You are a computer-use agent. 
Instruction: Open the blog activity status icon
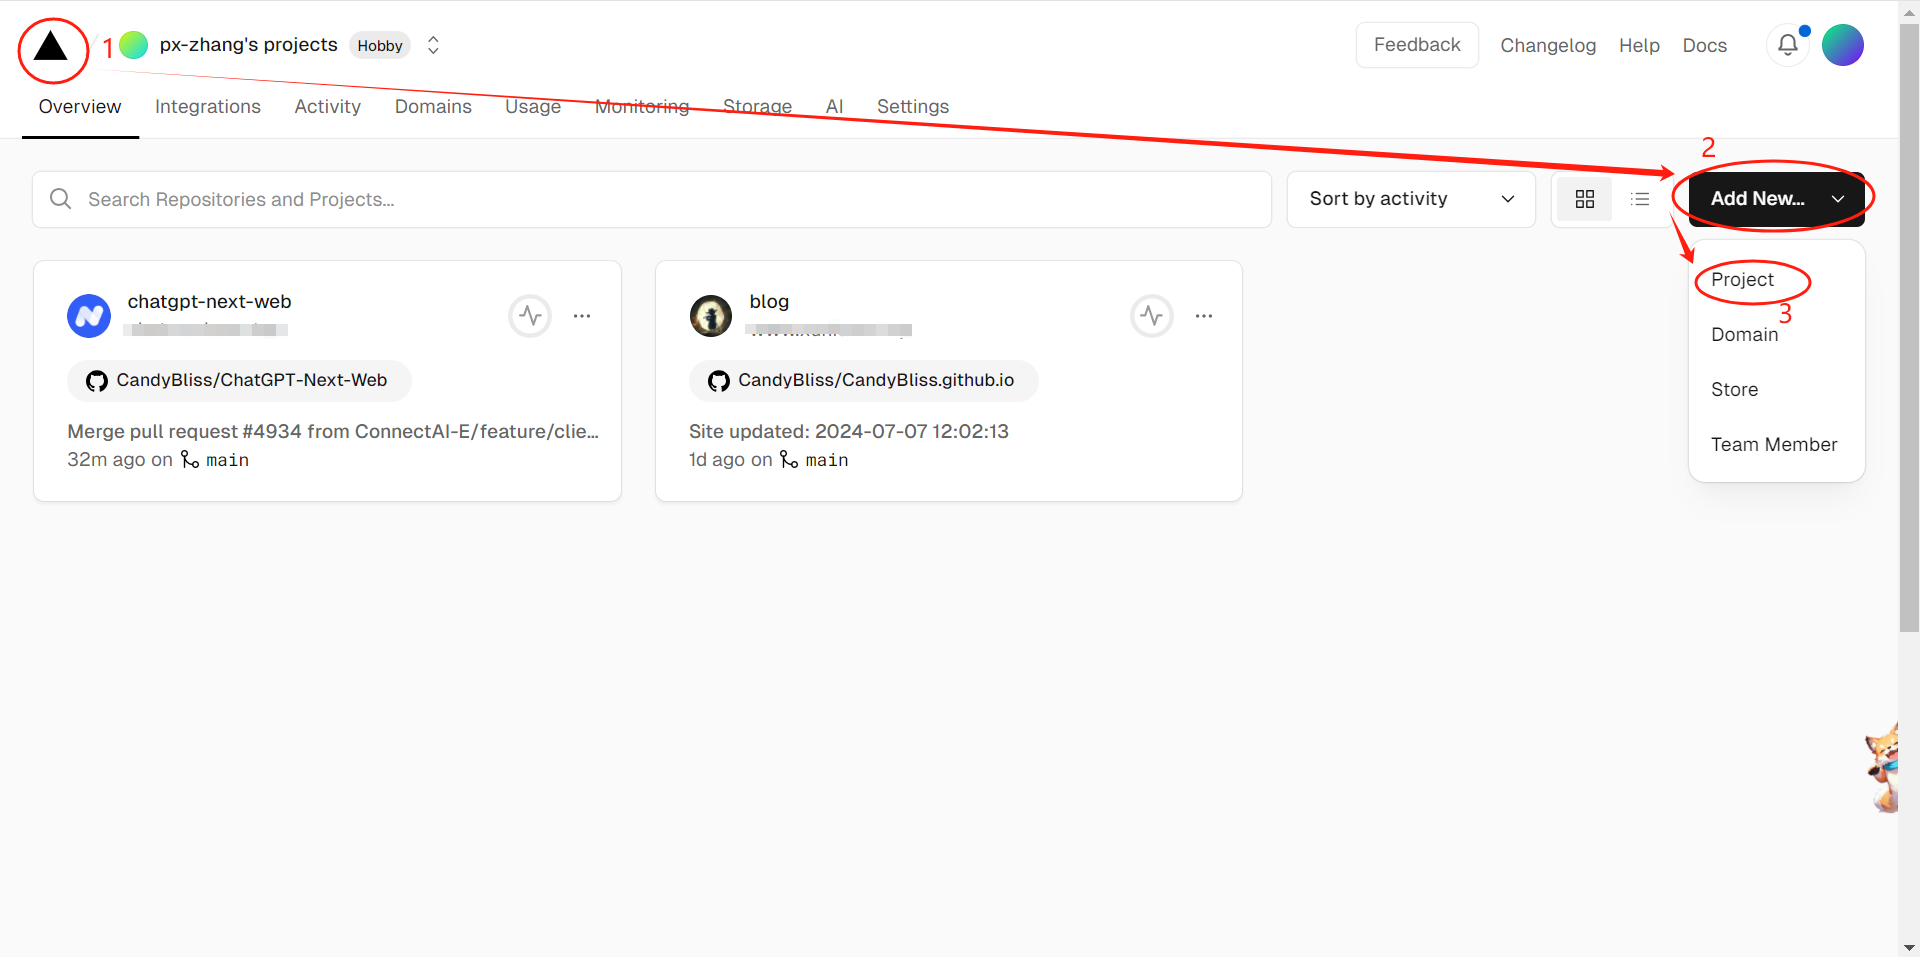coord(1152,316)
